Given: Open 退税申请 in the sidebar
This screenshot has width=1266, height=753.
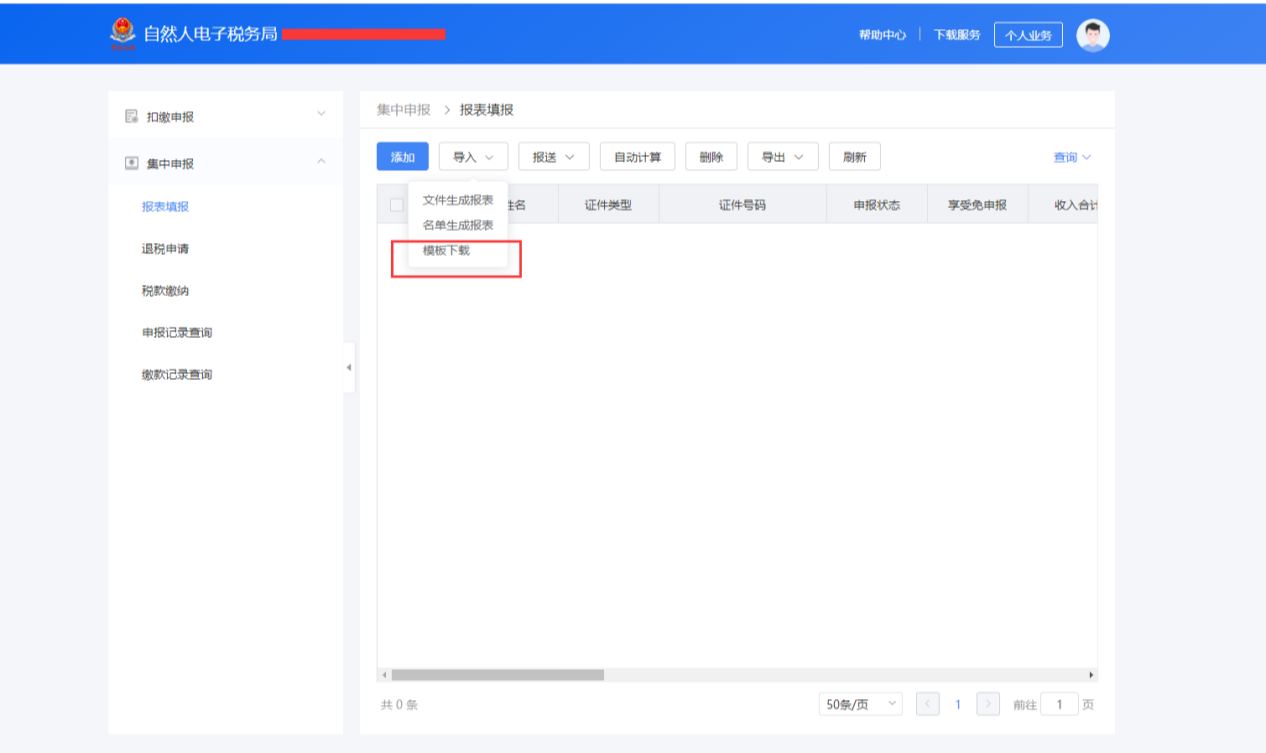Looking at the screenshot, I should 165,249.
